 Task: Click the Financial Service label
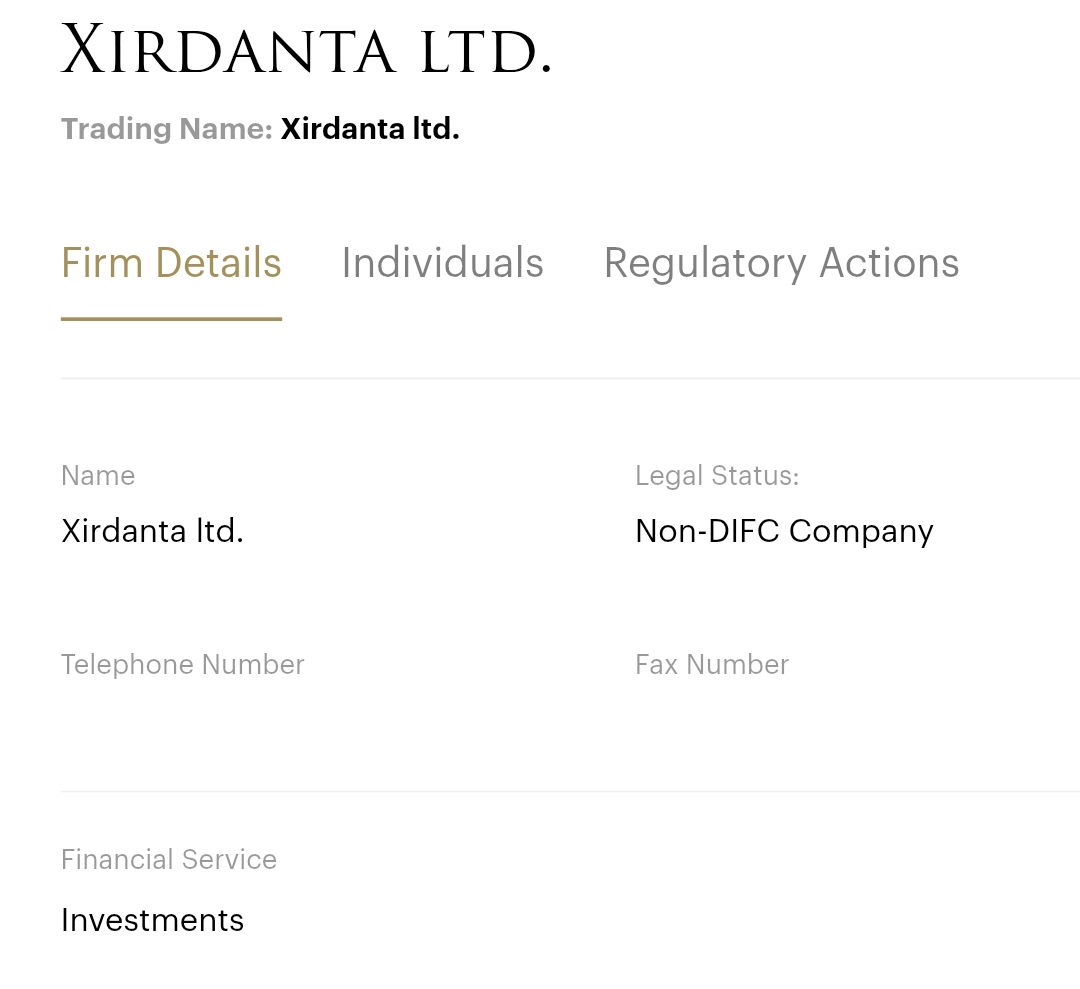[169, 860]
